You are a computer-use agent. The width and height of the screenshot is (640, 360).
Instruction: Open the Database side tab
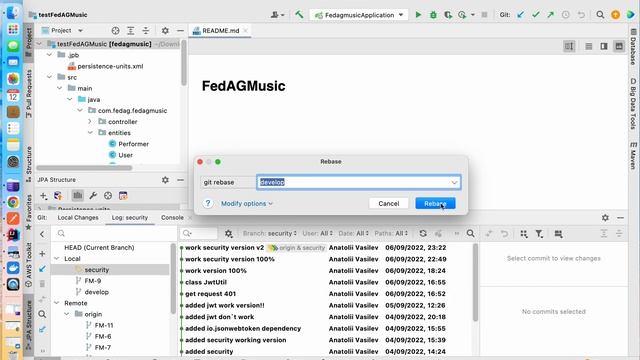coord(633,46)
